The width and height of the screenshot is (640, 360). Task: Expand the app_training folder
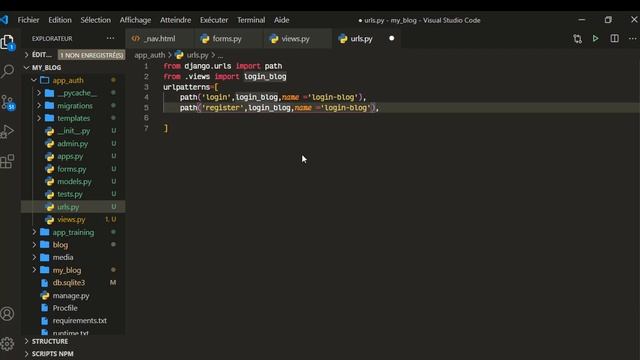(34, 232)
